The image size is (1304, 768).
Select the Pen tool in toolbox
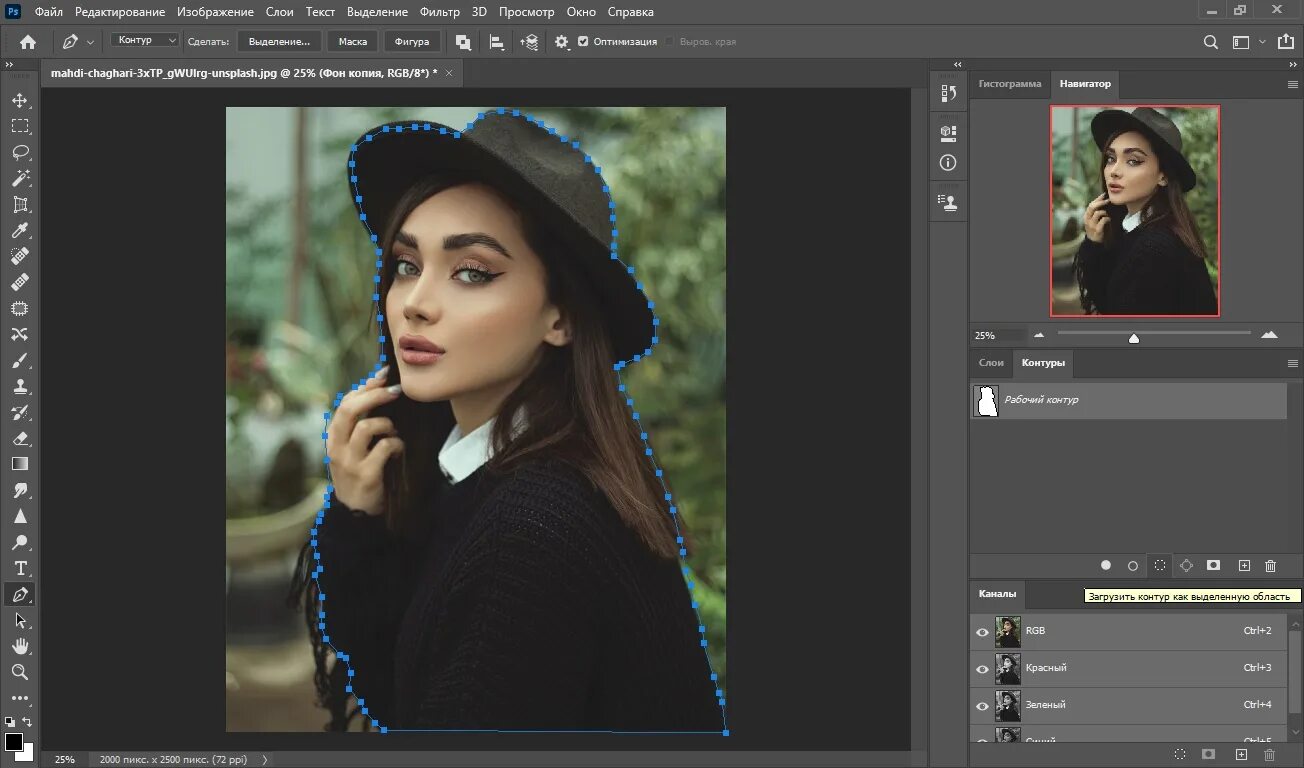[x=20, y=595]
